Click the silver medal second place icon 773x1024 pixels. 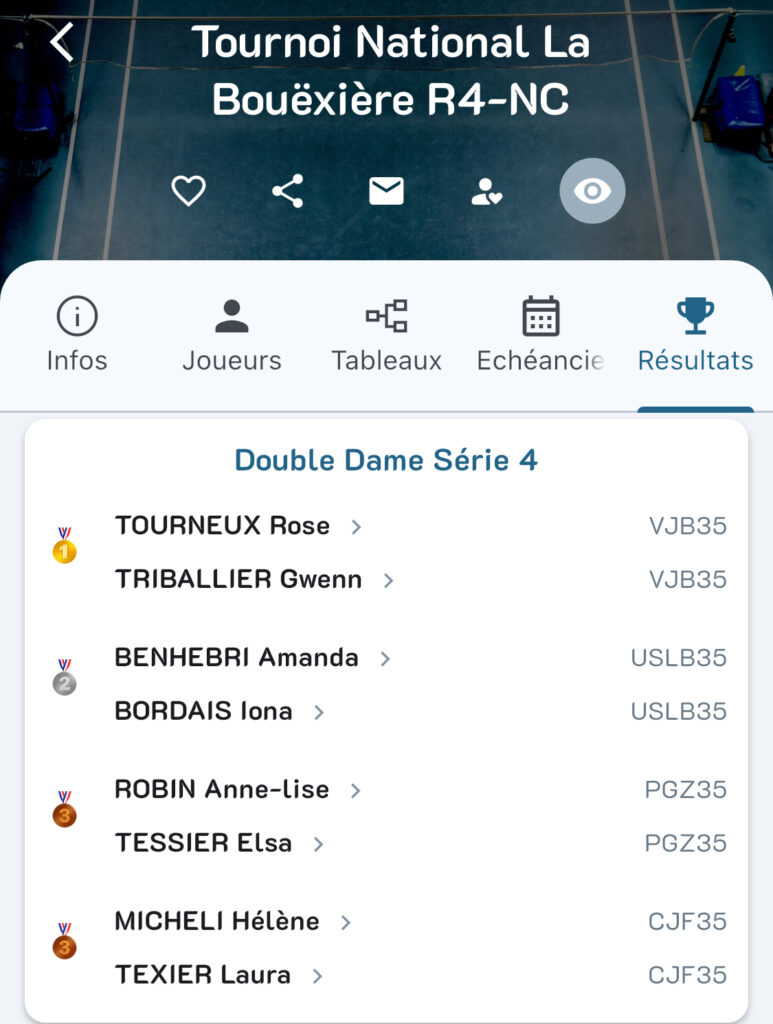tap(64, 678)
